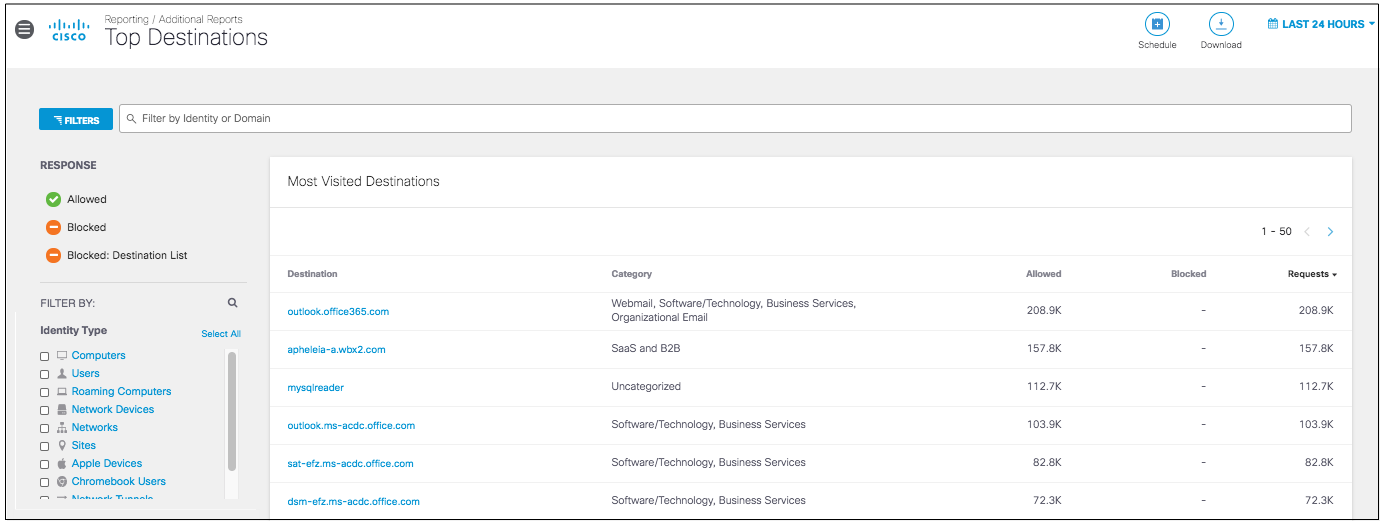Open the Last 24 Hours time dropdown
This screenshot has width=1384, height=521.
[1321, 24]
